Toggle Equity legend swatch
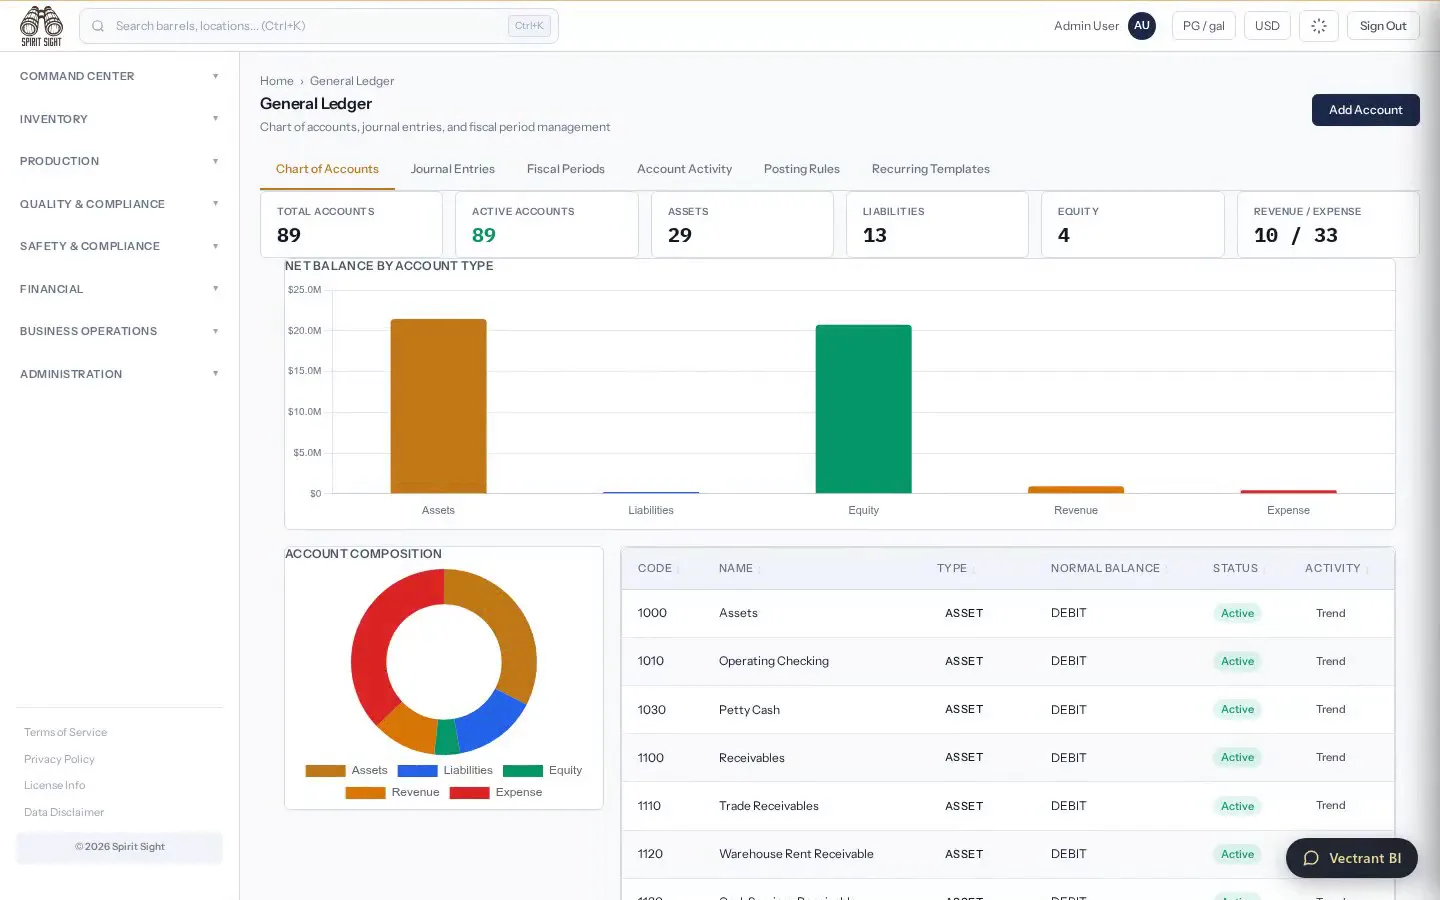Screen dimensions: 1440x900 coord(522,770)
